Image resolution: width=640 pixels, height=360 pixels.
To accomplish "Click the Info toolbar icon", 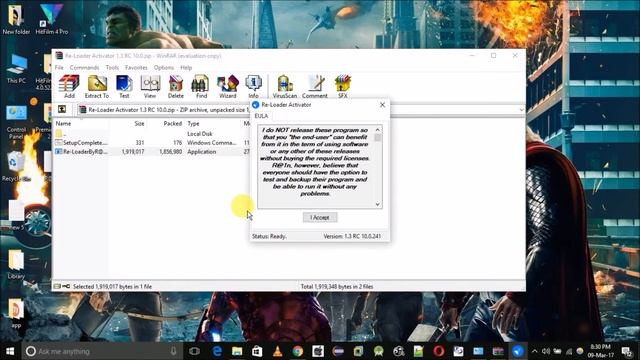I will (x=253, y=86).
